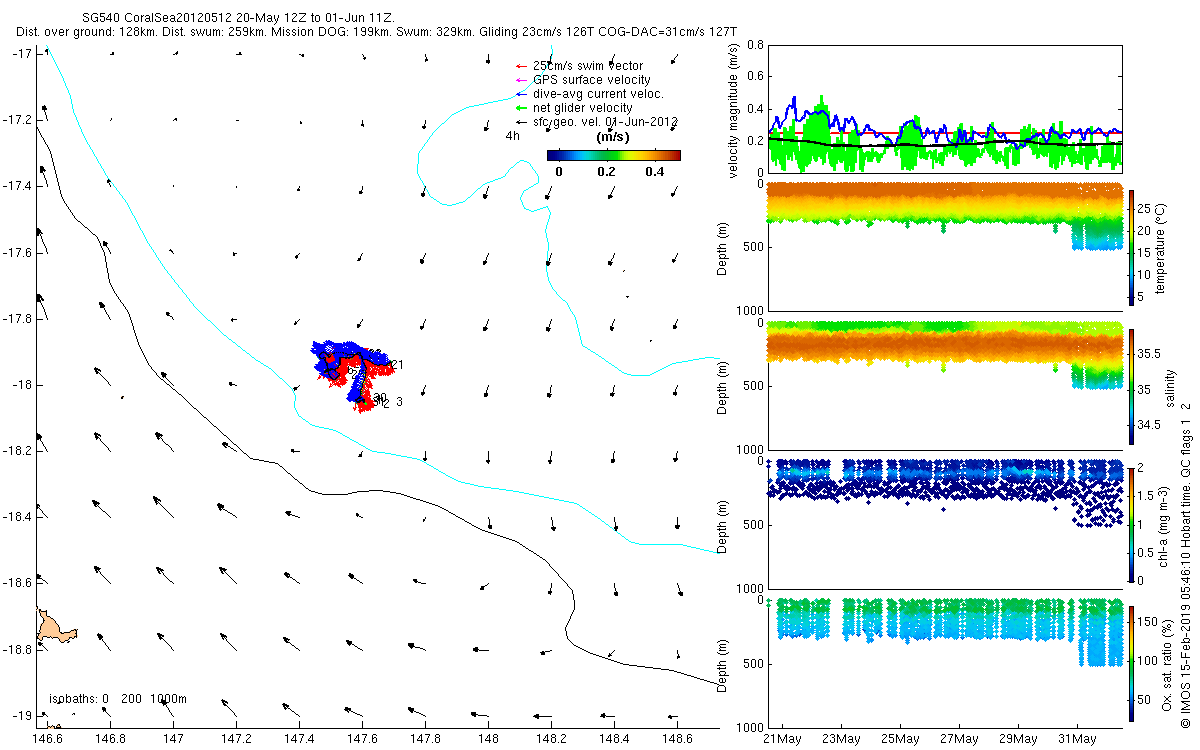Image resolution: width=1200 pixels, height=750 pixels.
Task: Click the '27May' date tick label
Action: pyautogui.click(x=959, y=739)
